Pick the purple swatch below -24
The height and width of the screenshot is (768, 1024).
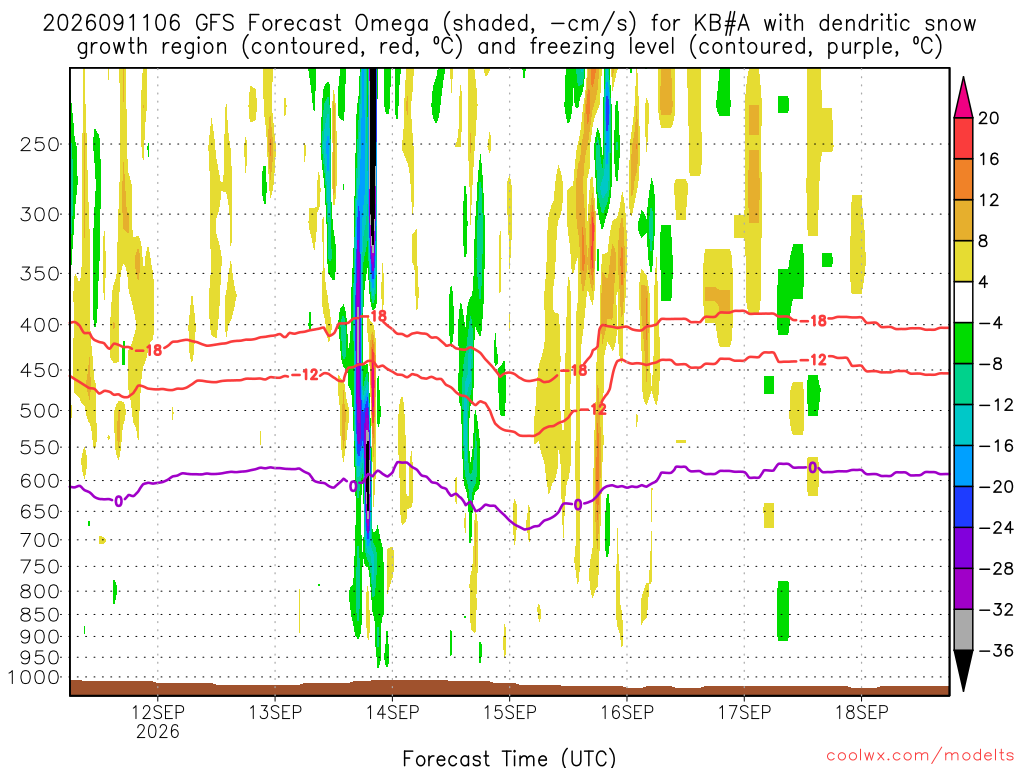(963, 548)
